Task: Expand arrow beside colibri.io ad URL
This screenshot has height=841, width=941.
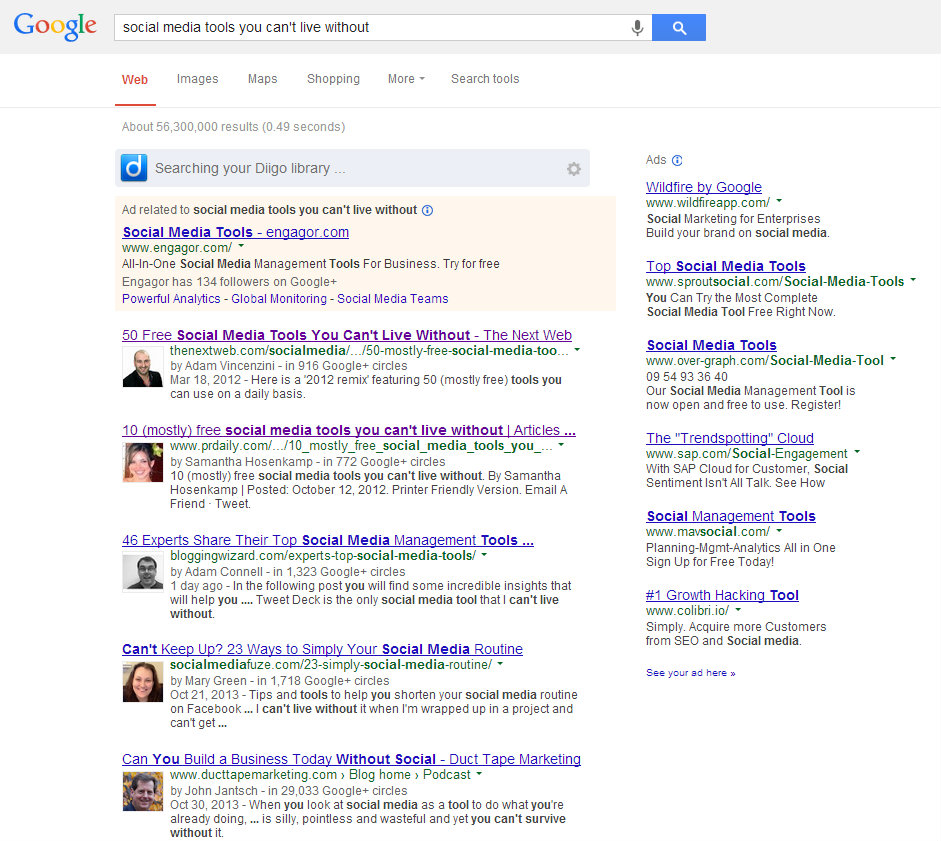Action: click(x=738, y=610)
